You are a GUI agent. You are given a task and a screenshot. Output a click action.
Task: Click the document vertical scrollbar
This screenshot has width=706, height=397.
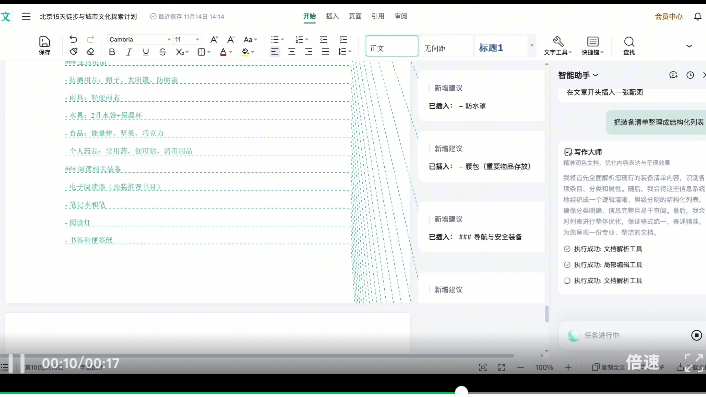[547, 314]
